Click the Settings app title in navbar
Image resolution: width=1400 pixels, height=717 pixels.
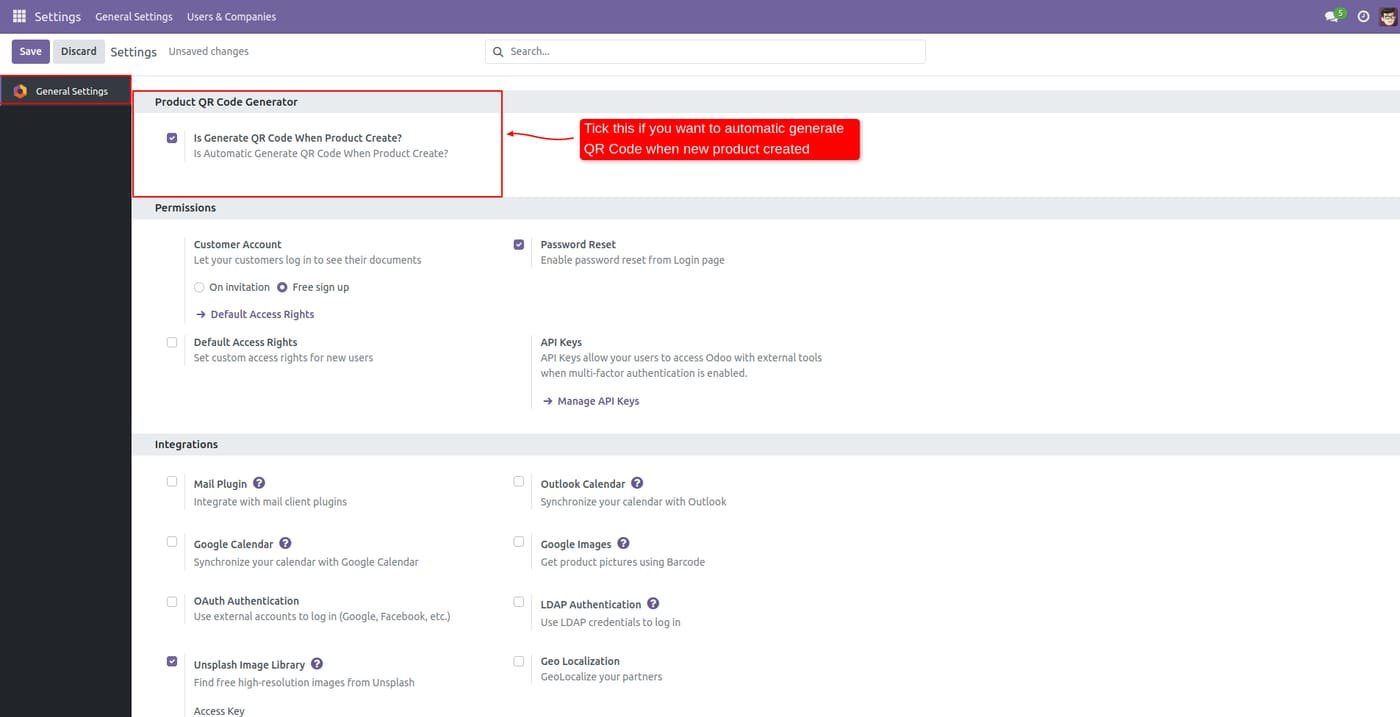coord(57,17)
